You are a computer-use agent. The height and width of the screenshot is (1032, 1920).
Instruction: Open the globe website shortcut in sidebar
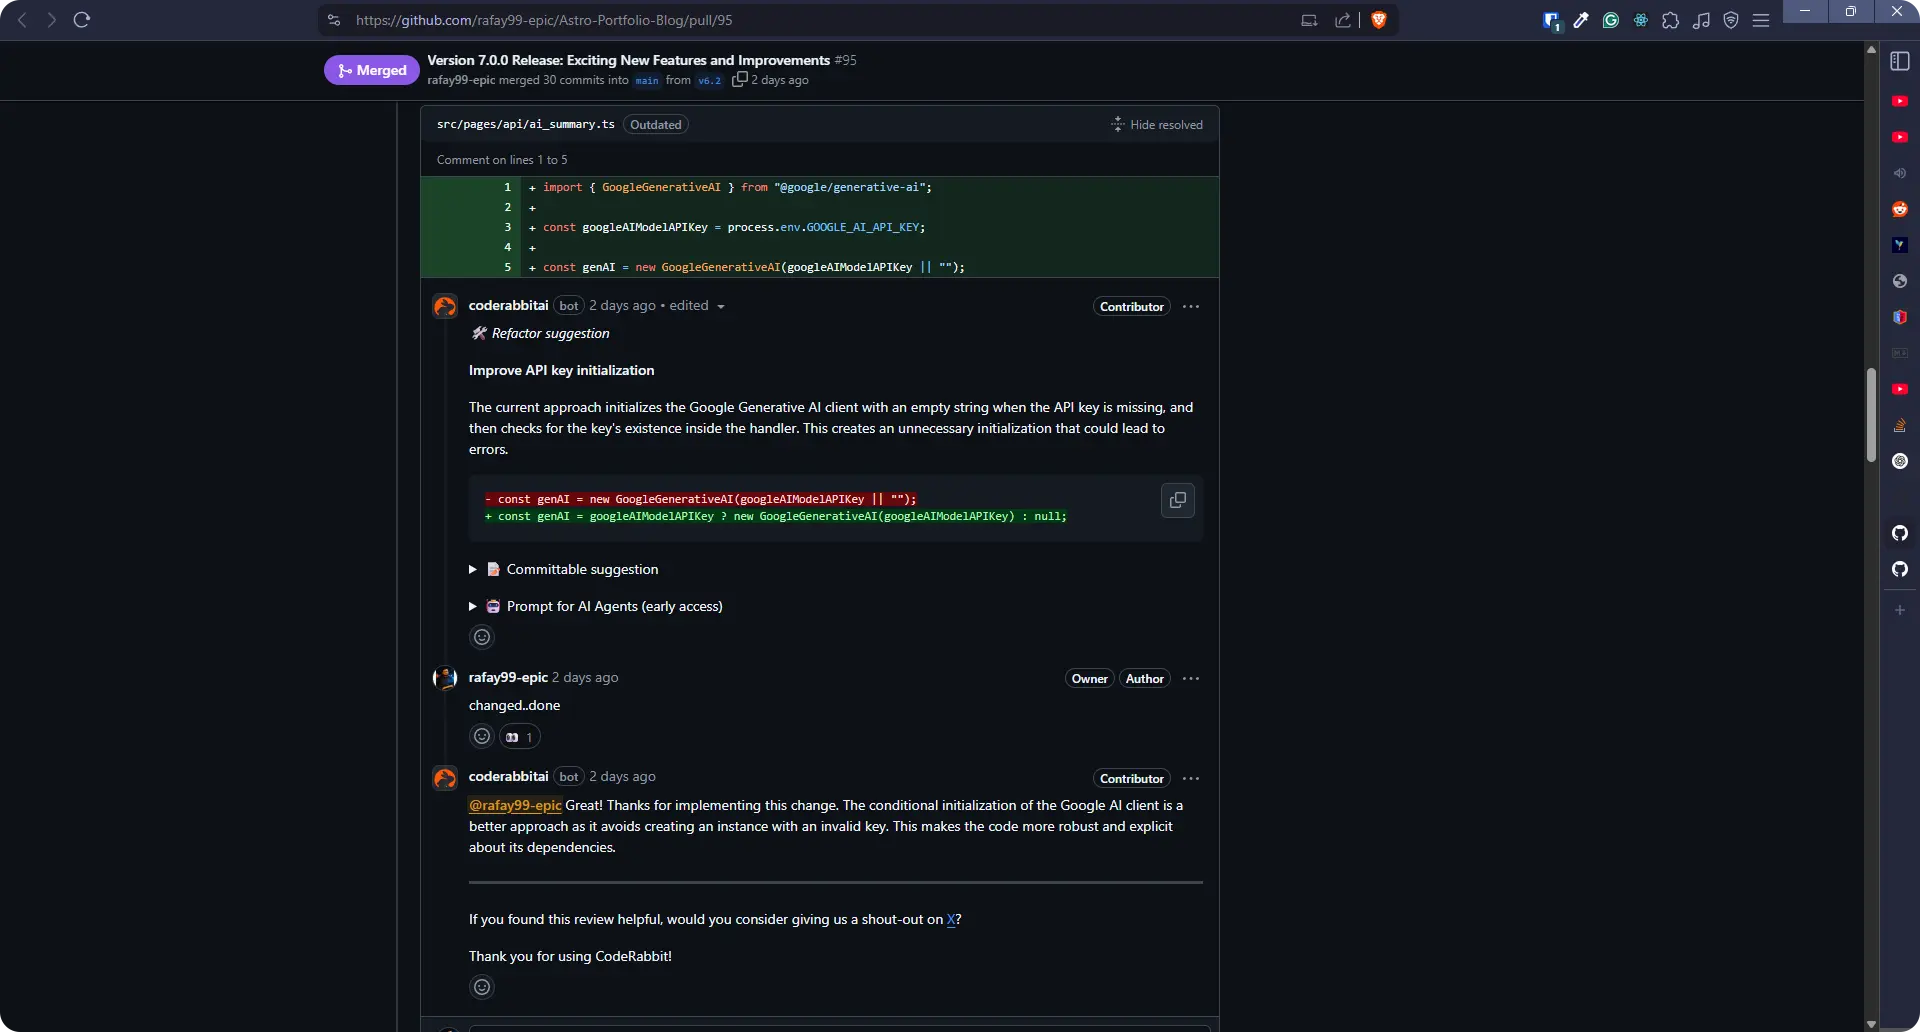coord(1900,281)
